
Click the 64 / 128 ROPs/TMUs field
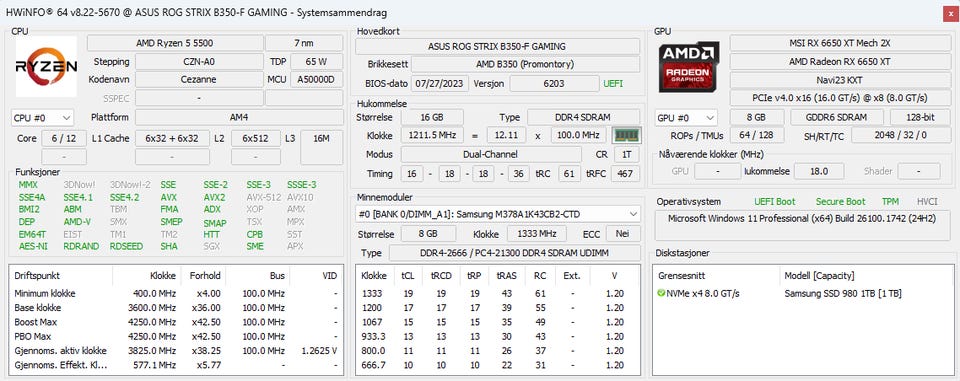756,135
